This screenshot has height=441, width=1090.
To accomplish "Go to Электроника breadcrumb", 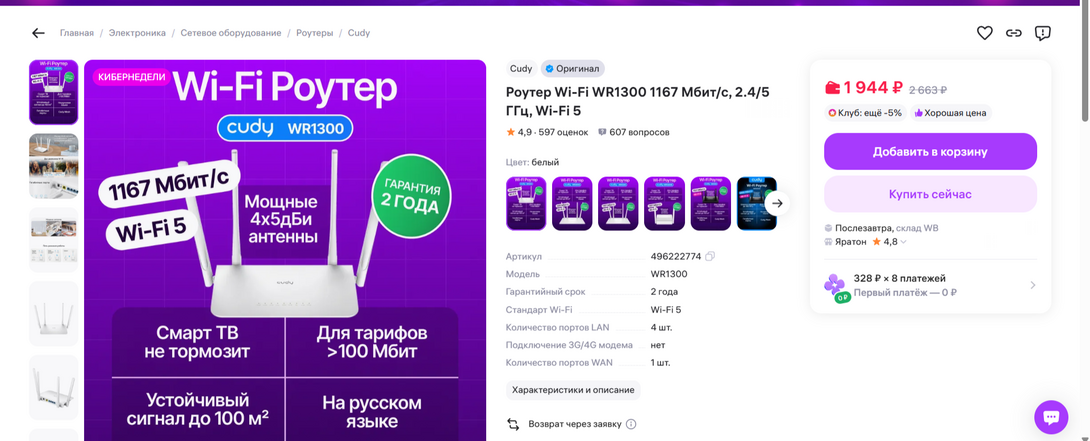I will [x=137, y=33].
